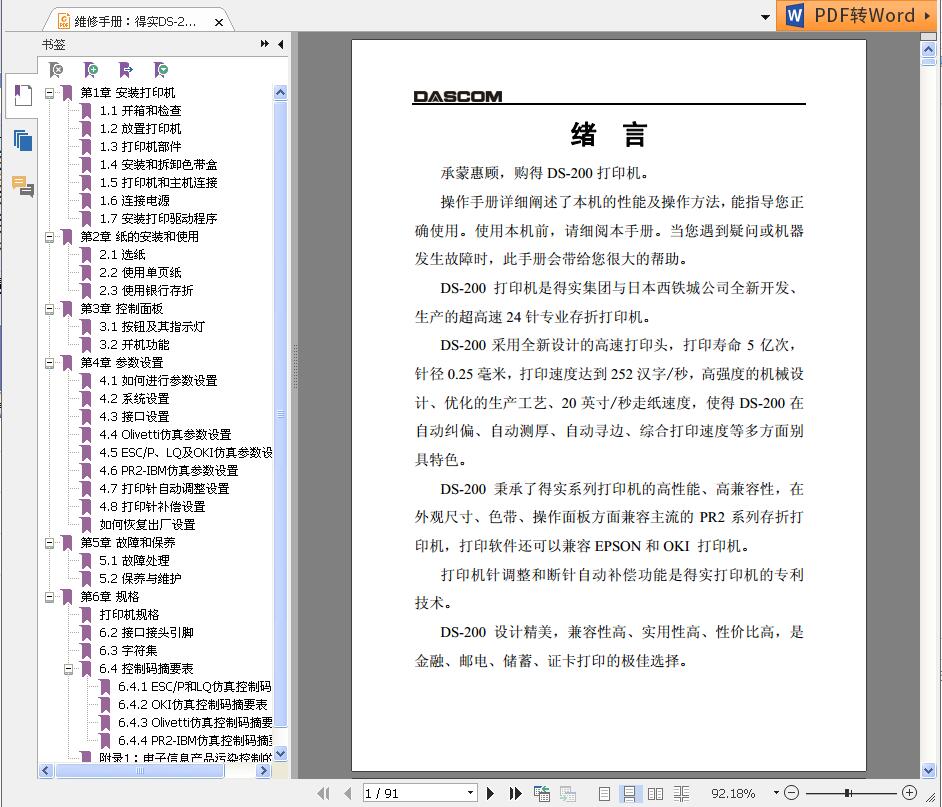Screen dimensions: 942x807
Task: Click the page number field 1 / 91
Action: [x=413, y=793]
